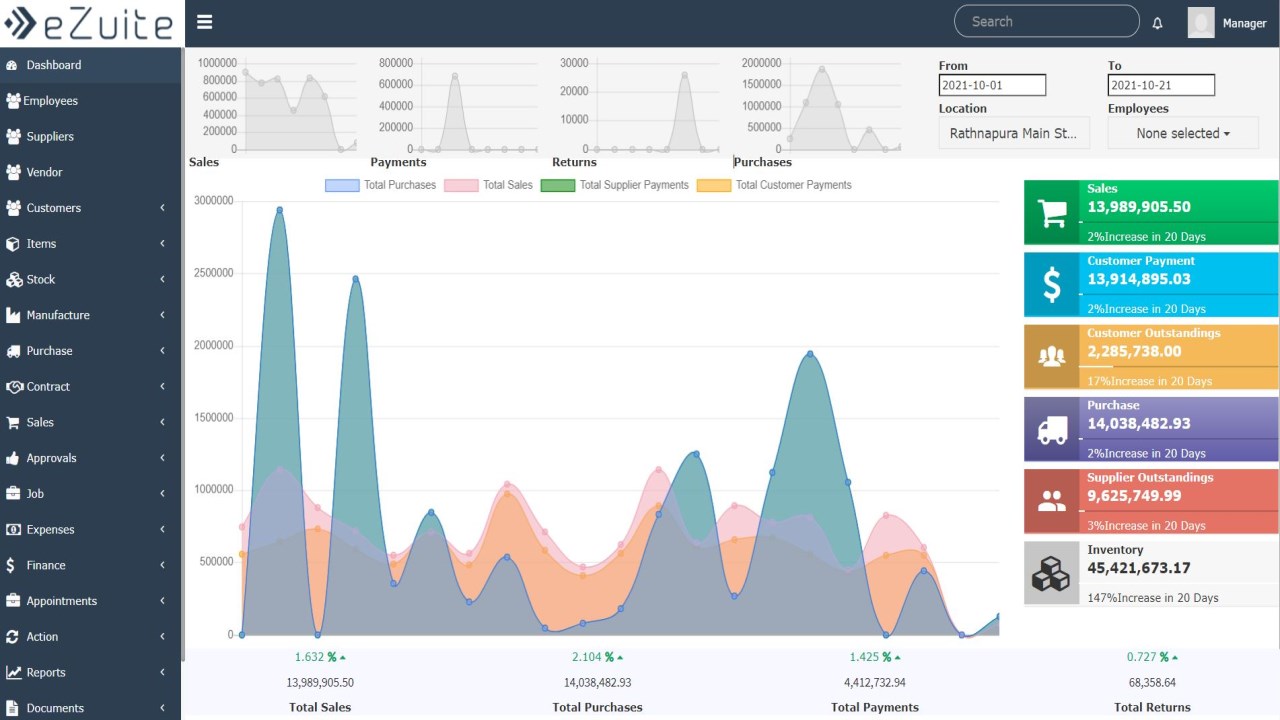The image size is (1280, 720).
Task: Open the Purchase sidebar menu
Action: [x=90, y=351]
